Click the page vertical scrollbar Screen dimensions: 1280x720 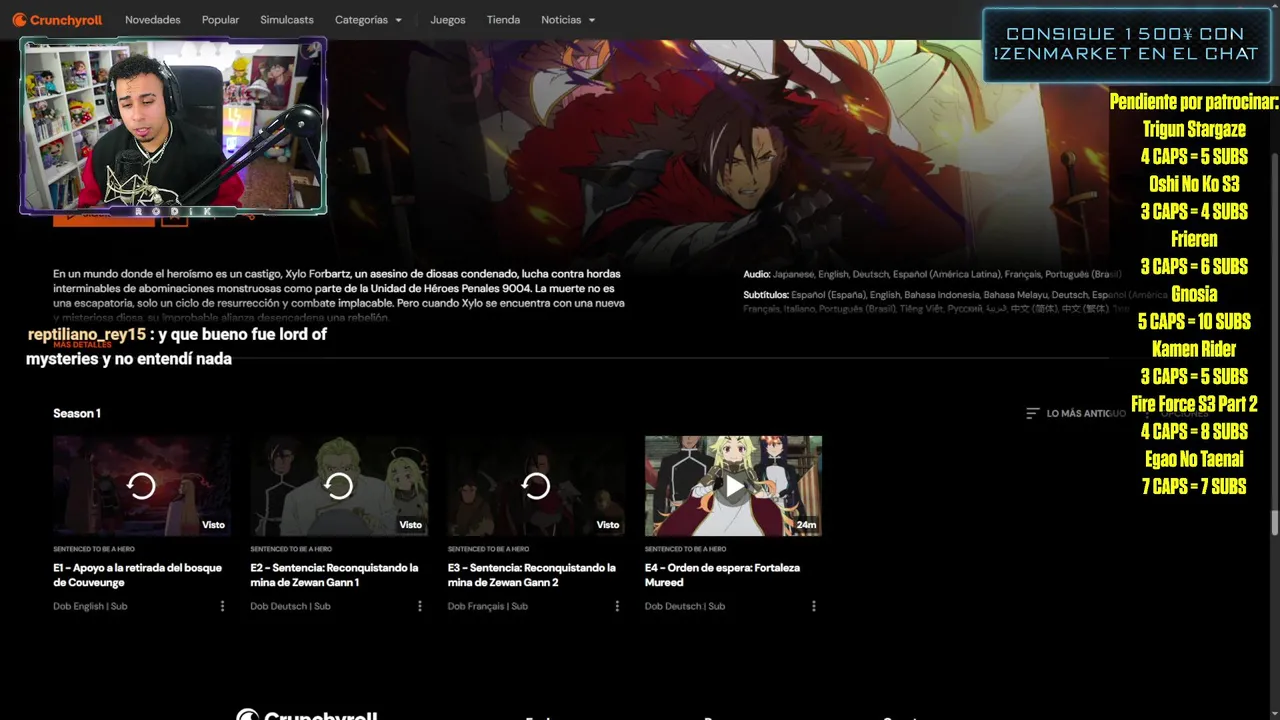[1275, 523]
